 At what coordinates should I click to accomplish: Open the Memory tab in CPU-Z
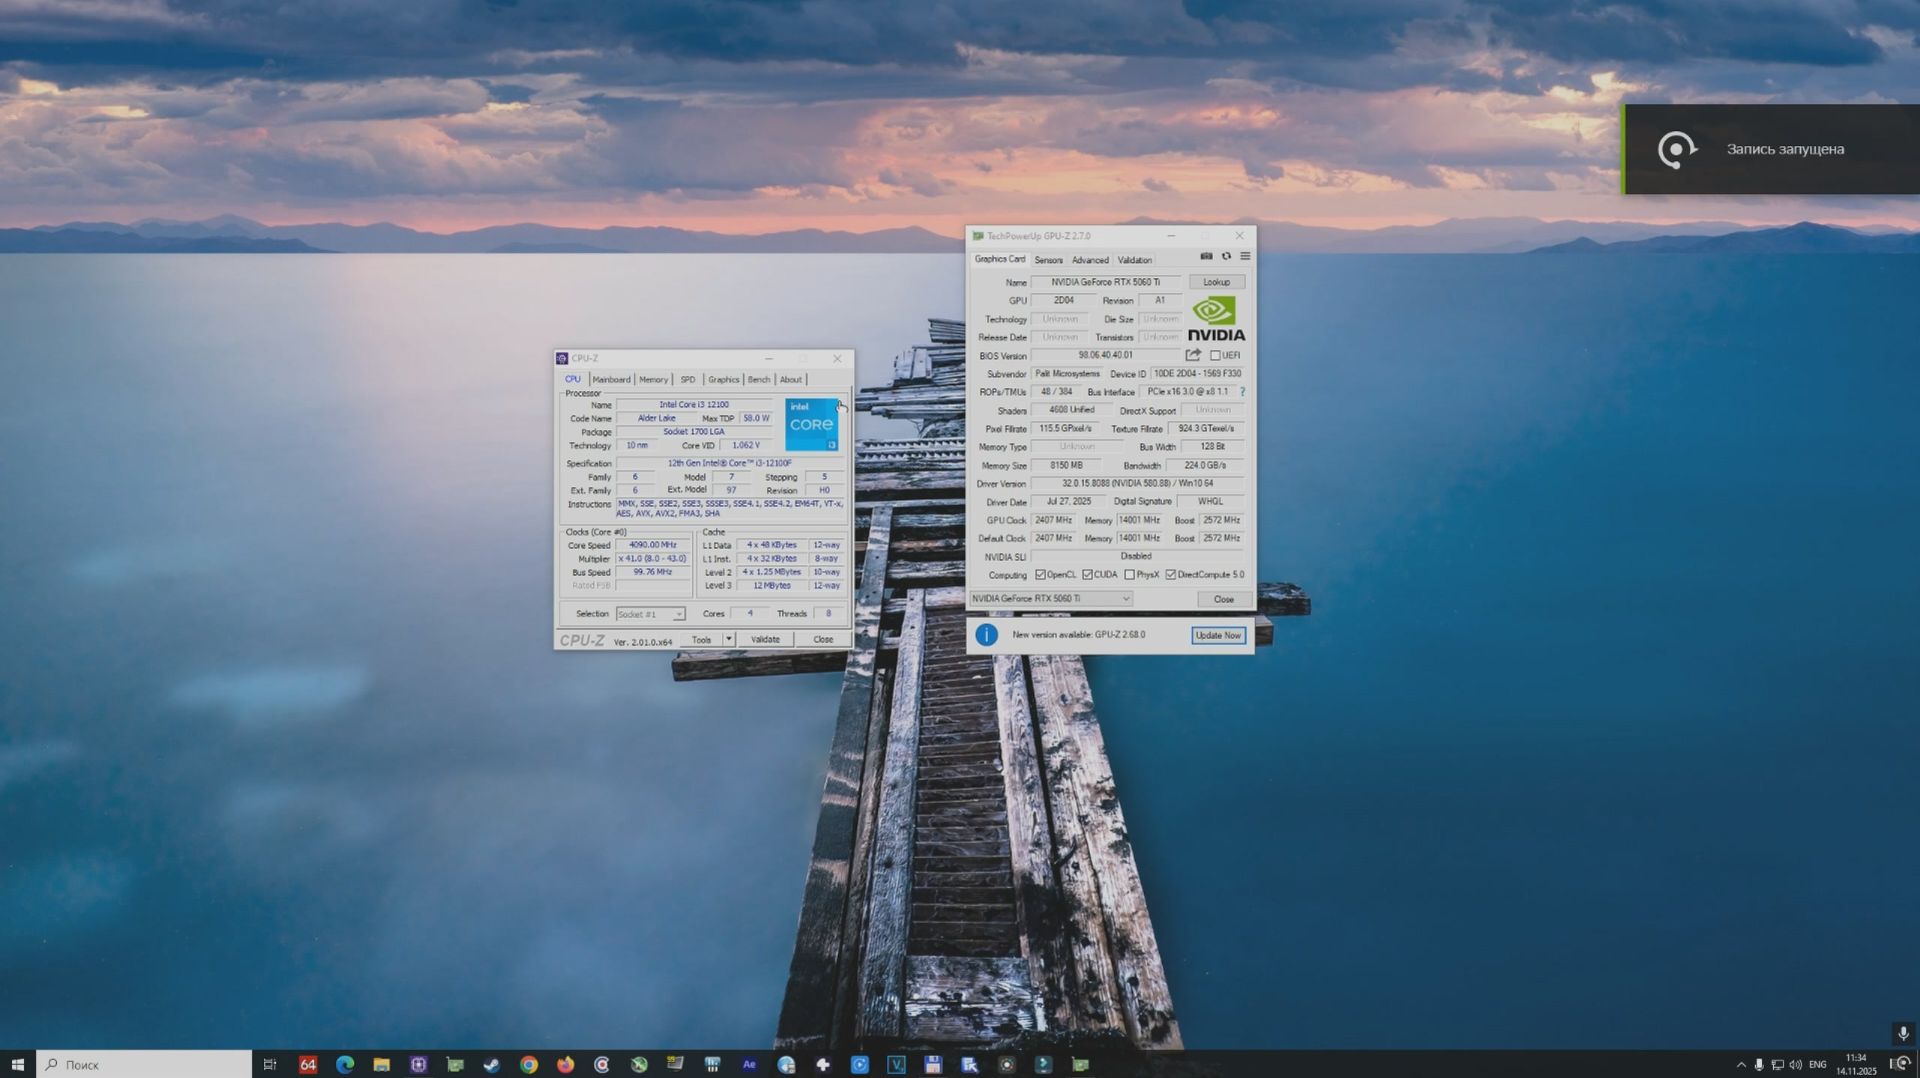click(653, 379)
